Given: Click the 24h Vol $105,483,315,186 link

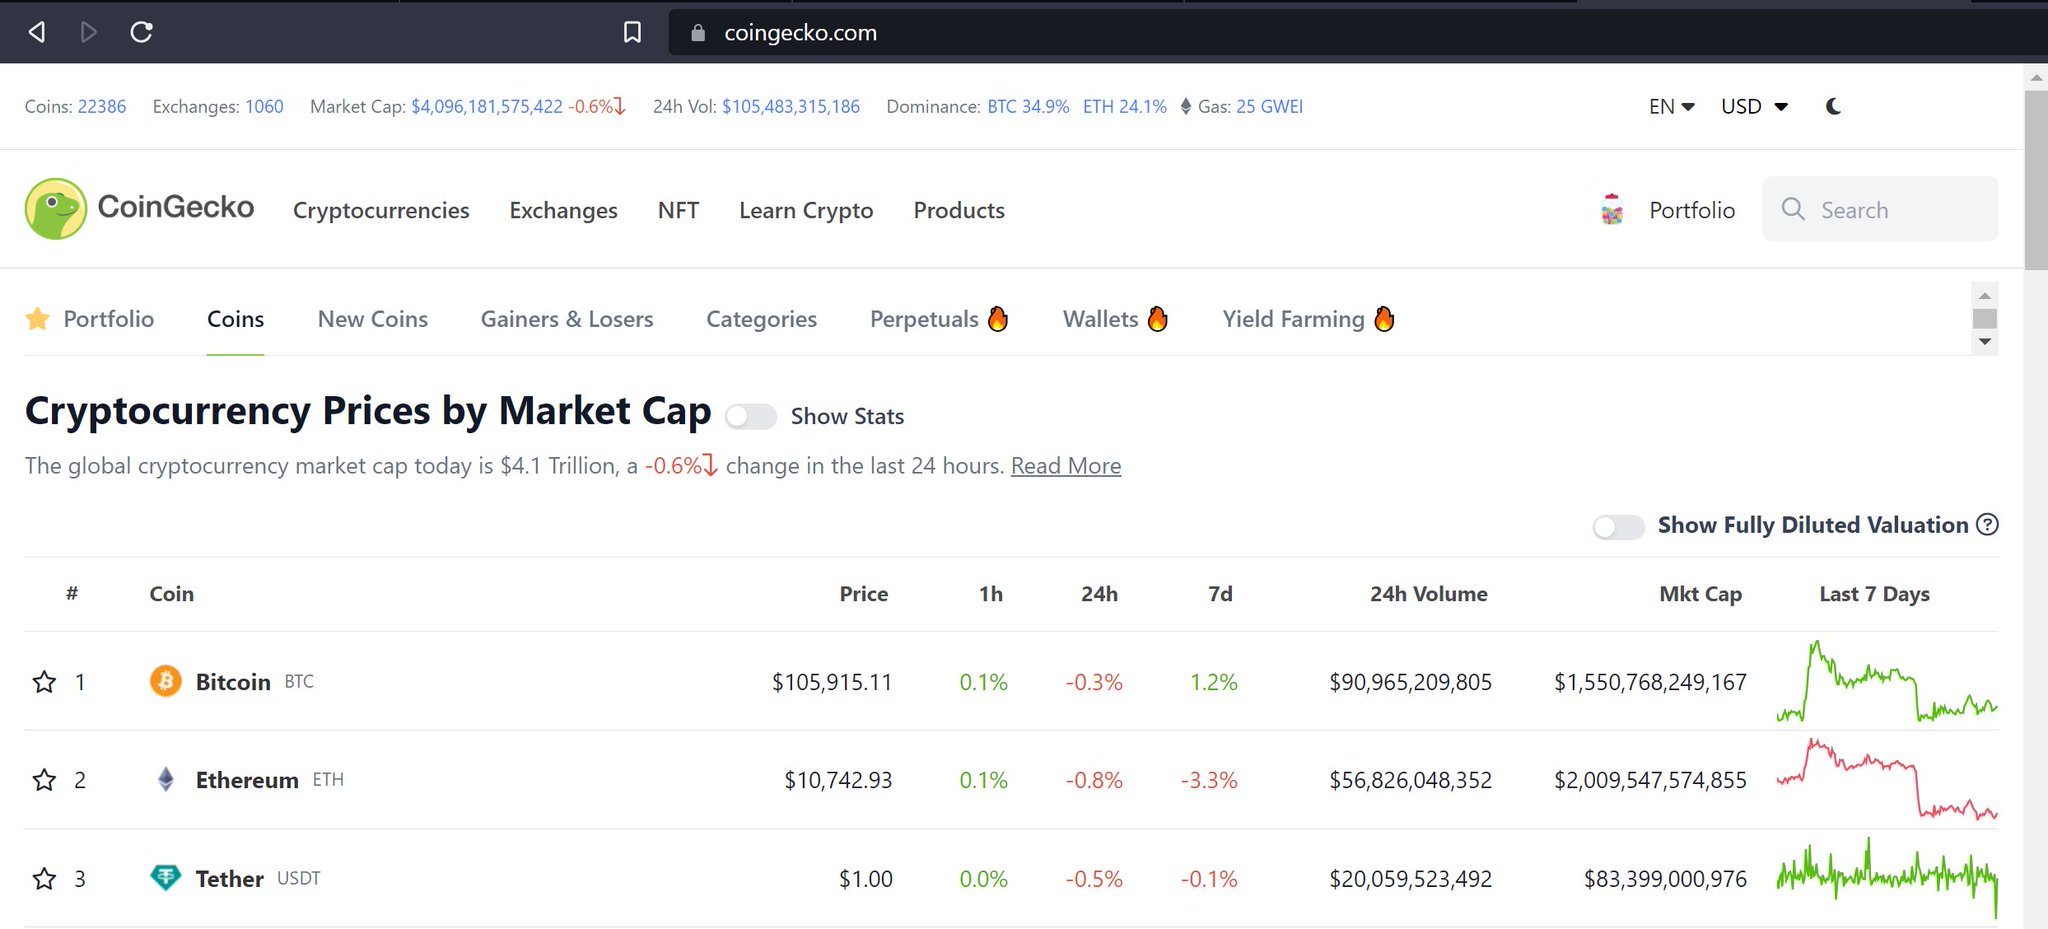Looking at the screenshot, I should click(x=791, y=106).
